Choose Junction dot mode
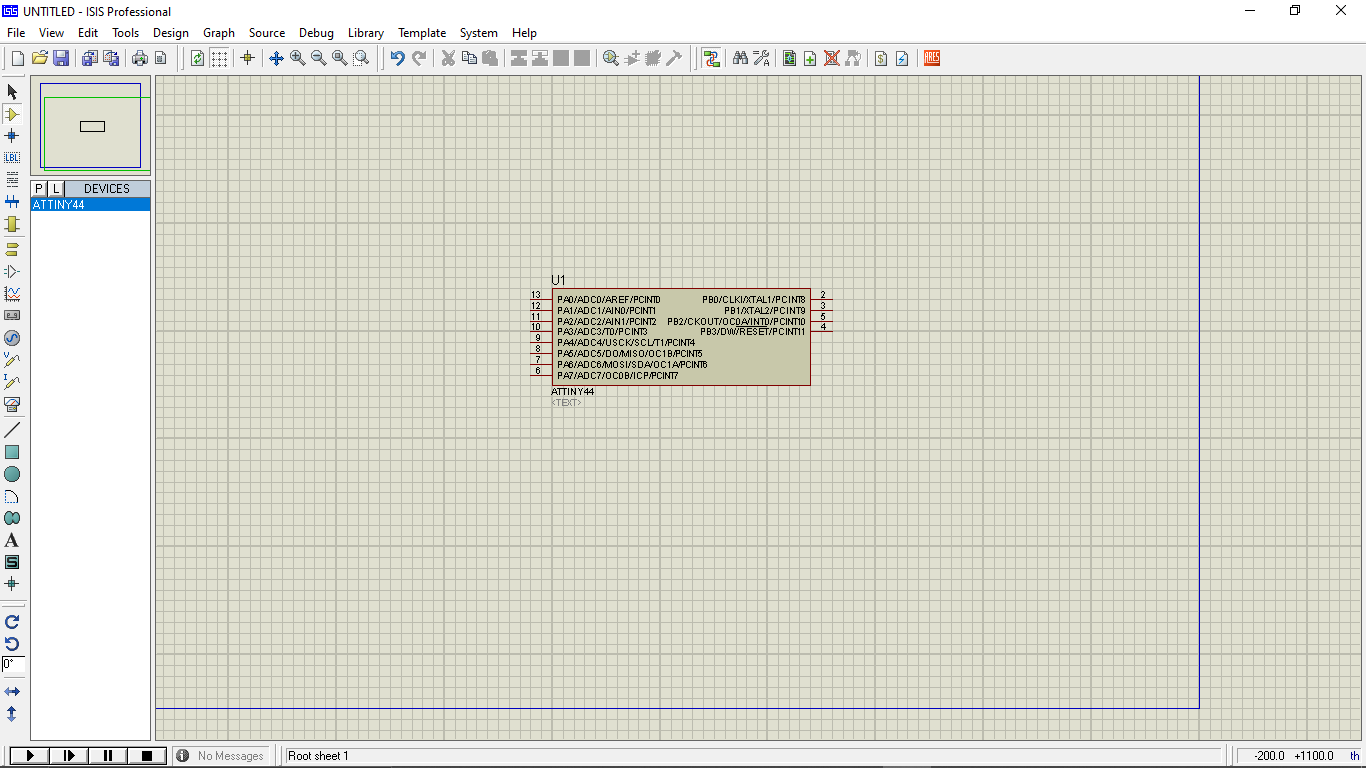The height and width of the screenshot is (768, 1366). coord(12,135)
